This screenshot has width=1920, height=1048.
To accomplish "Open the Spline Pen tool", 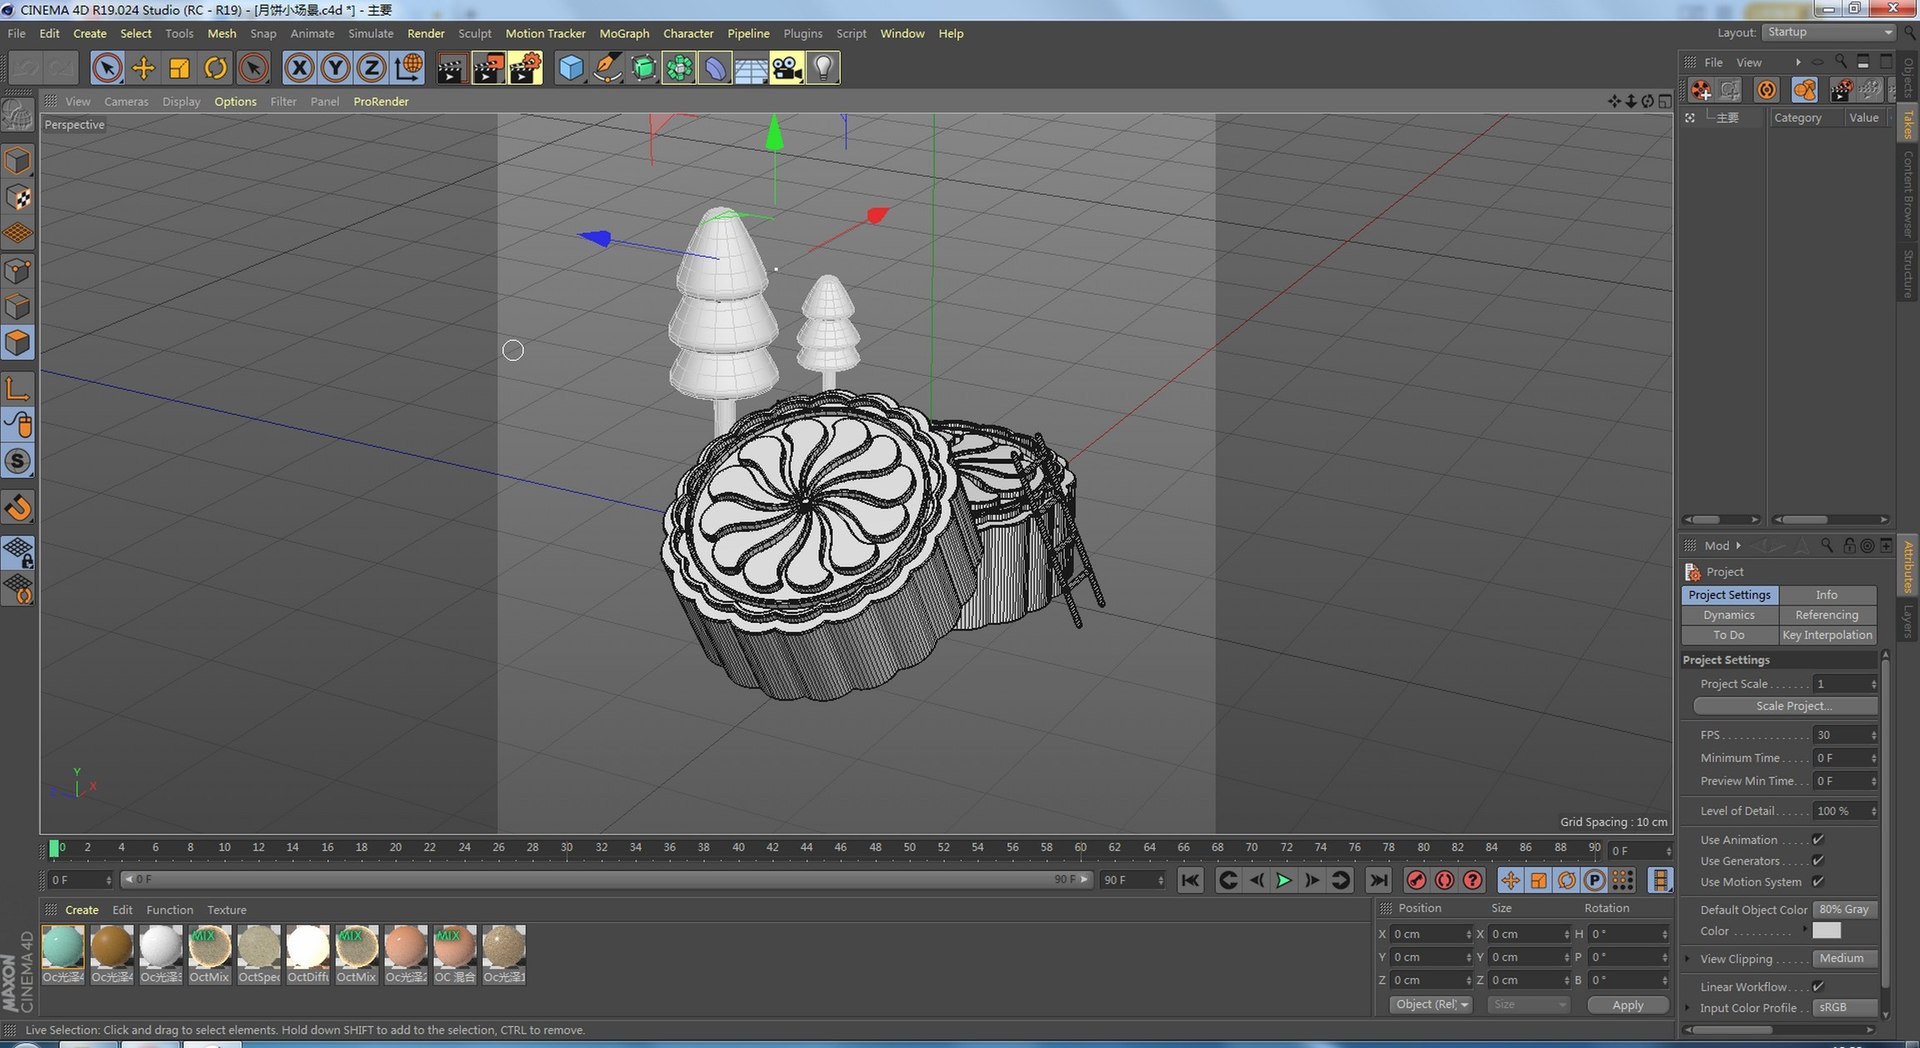I will click(607, 68).
